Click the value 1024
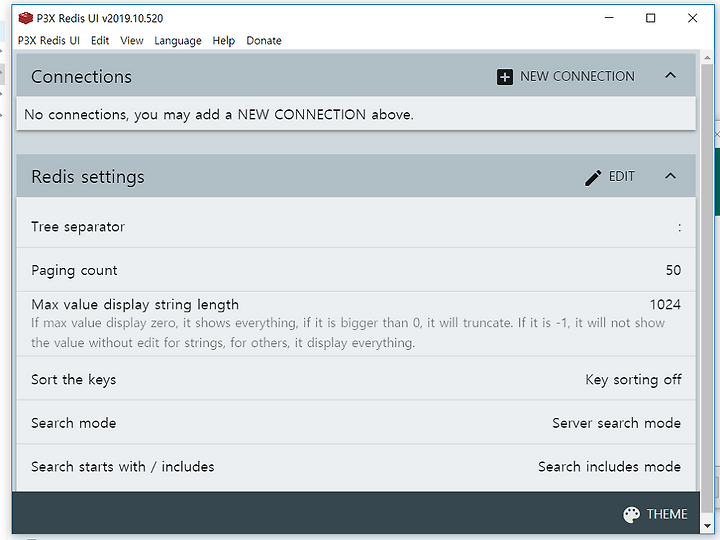Screen dimensions: 720x540 (x=665, y=304)
